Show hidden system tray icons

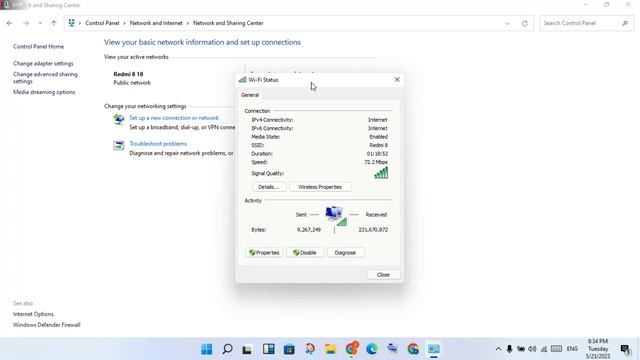[x=498, y=349]
